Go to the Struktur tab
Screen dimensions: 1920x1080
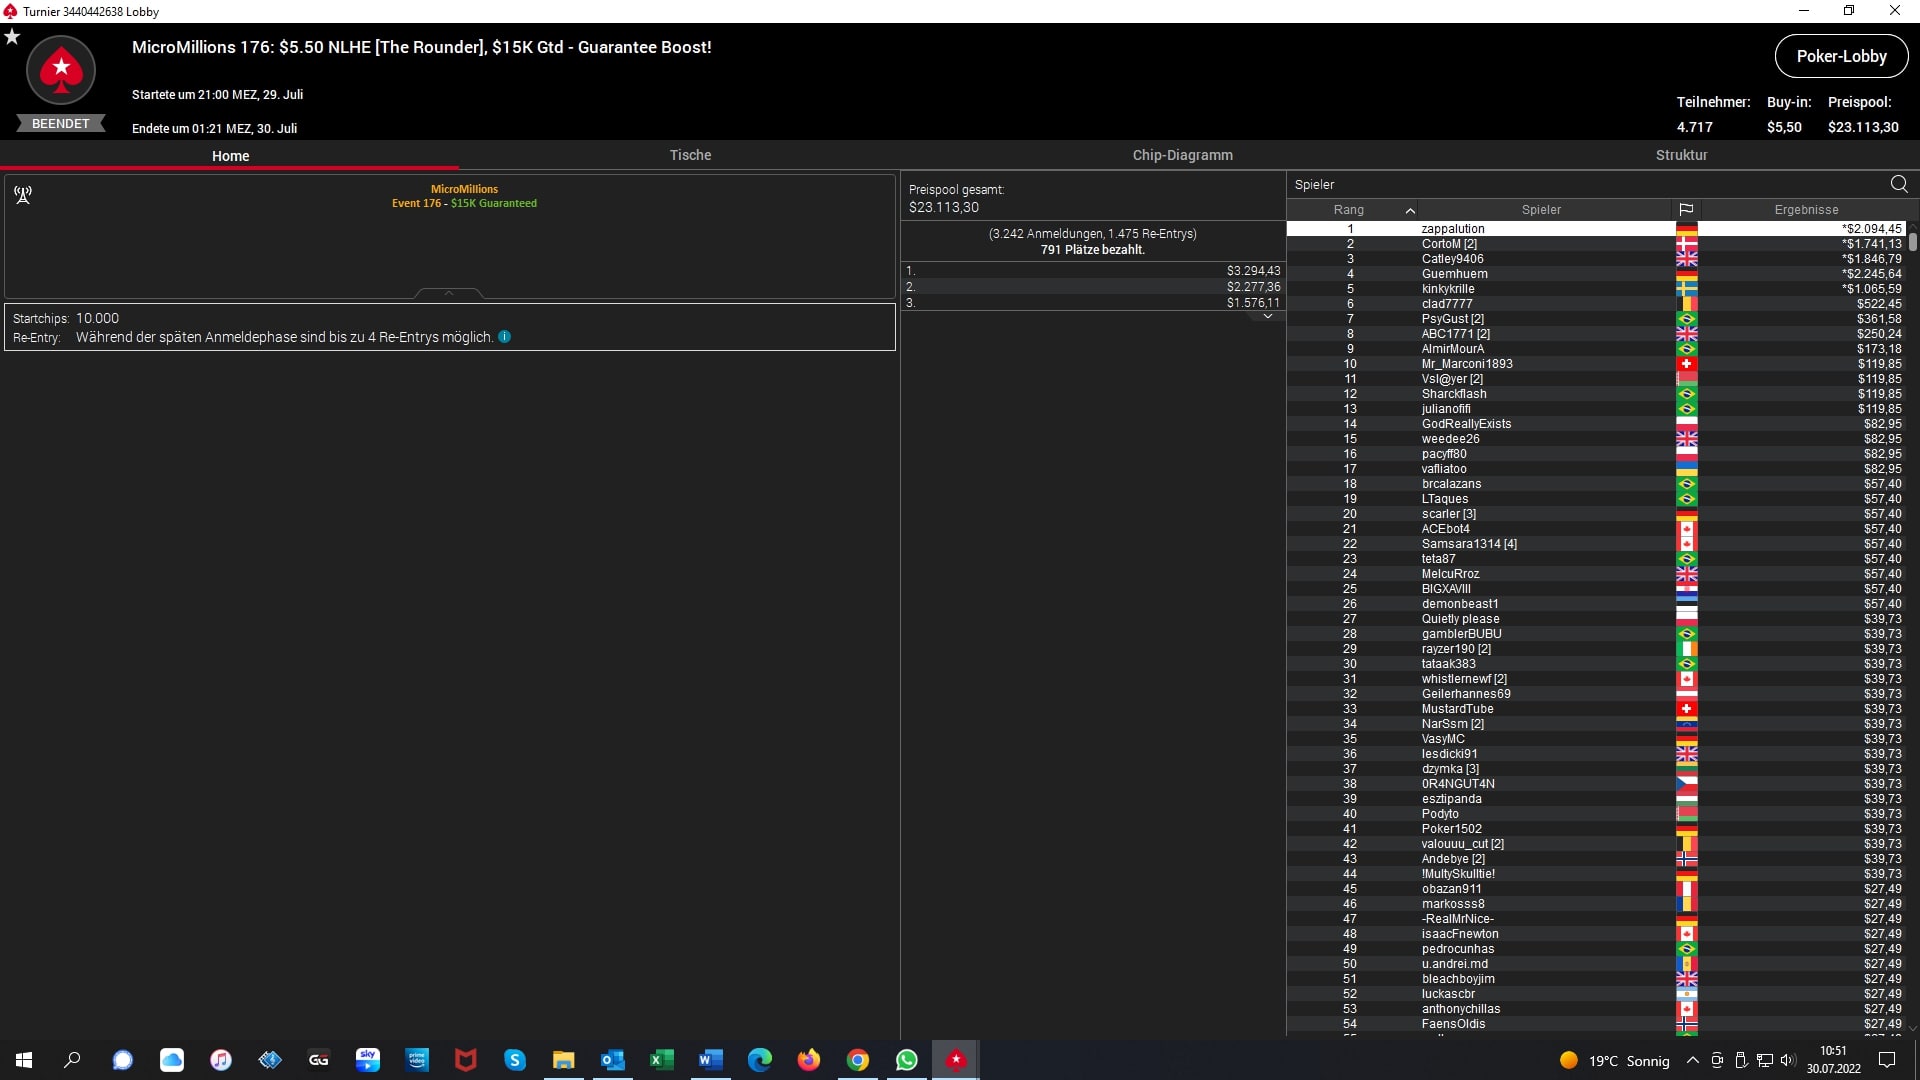[1681, 155]
